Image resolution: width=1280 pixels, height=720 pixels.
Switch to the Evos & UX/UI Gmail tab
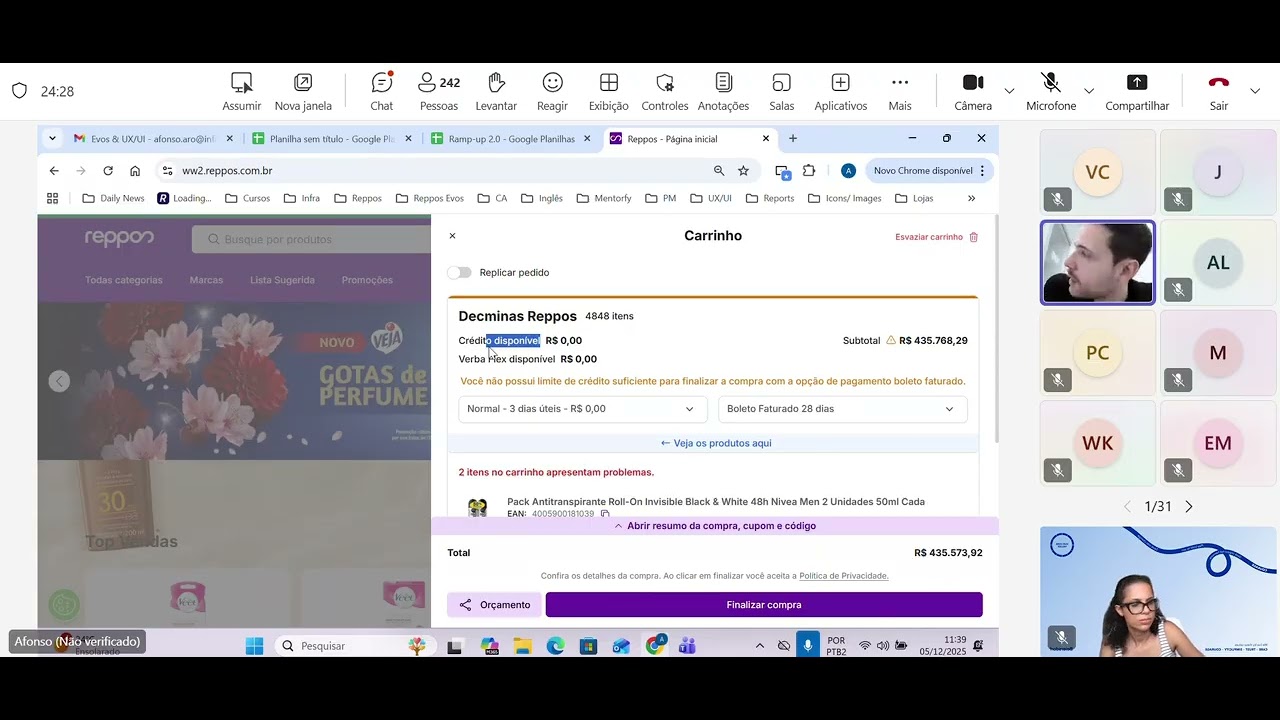153,139
